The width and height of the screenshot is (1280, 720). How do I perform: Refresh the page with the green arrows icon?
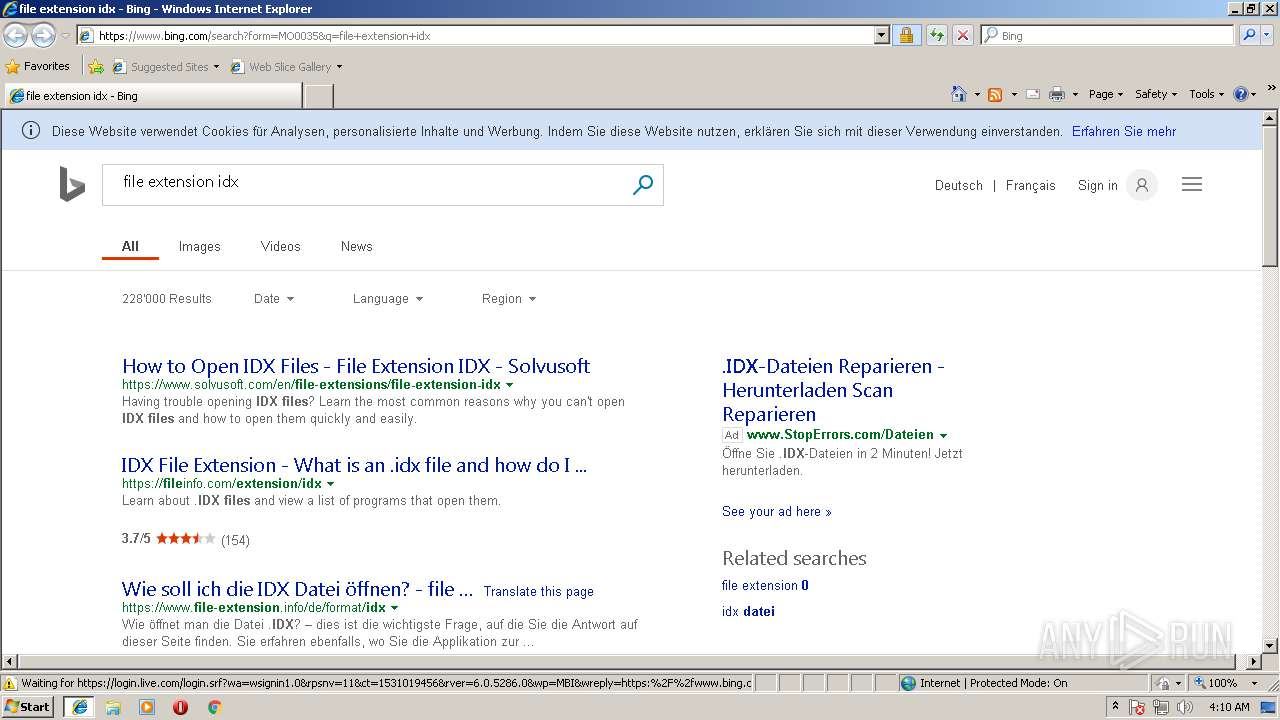point(936,35)
